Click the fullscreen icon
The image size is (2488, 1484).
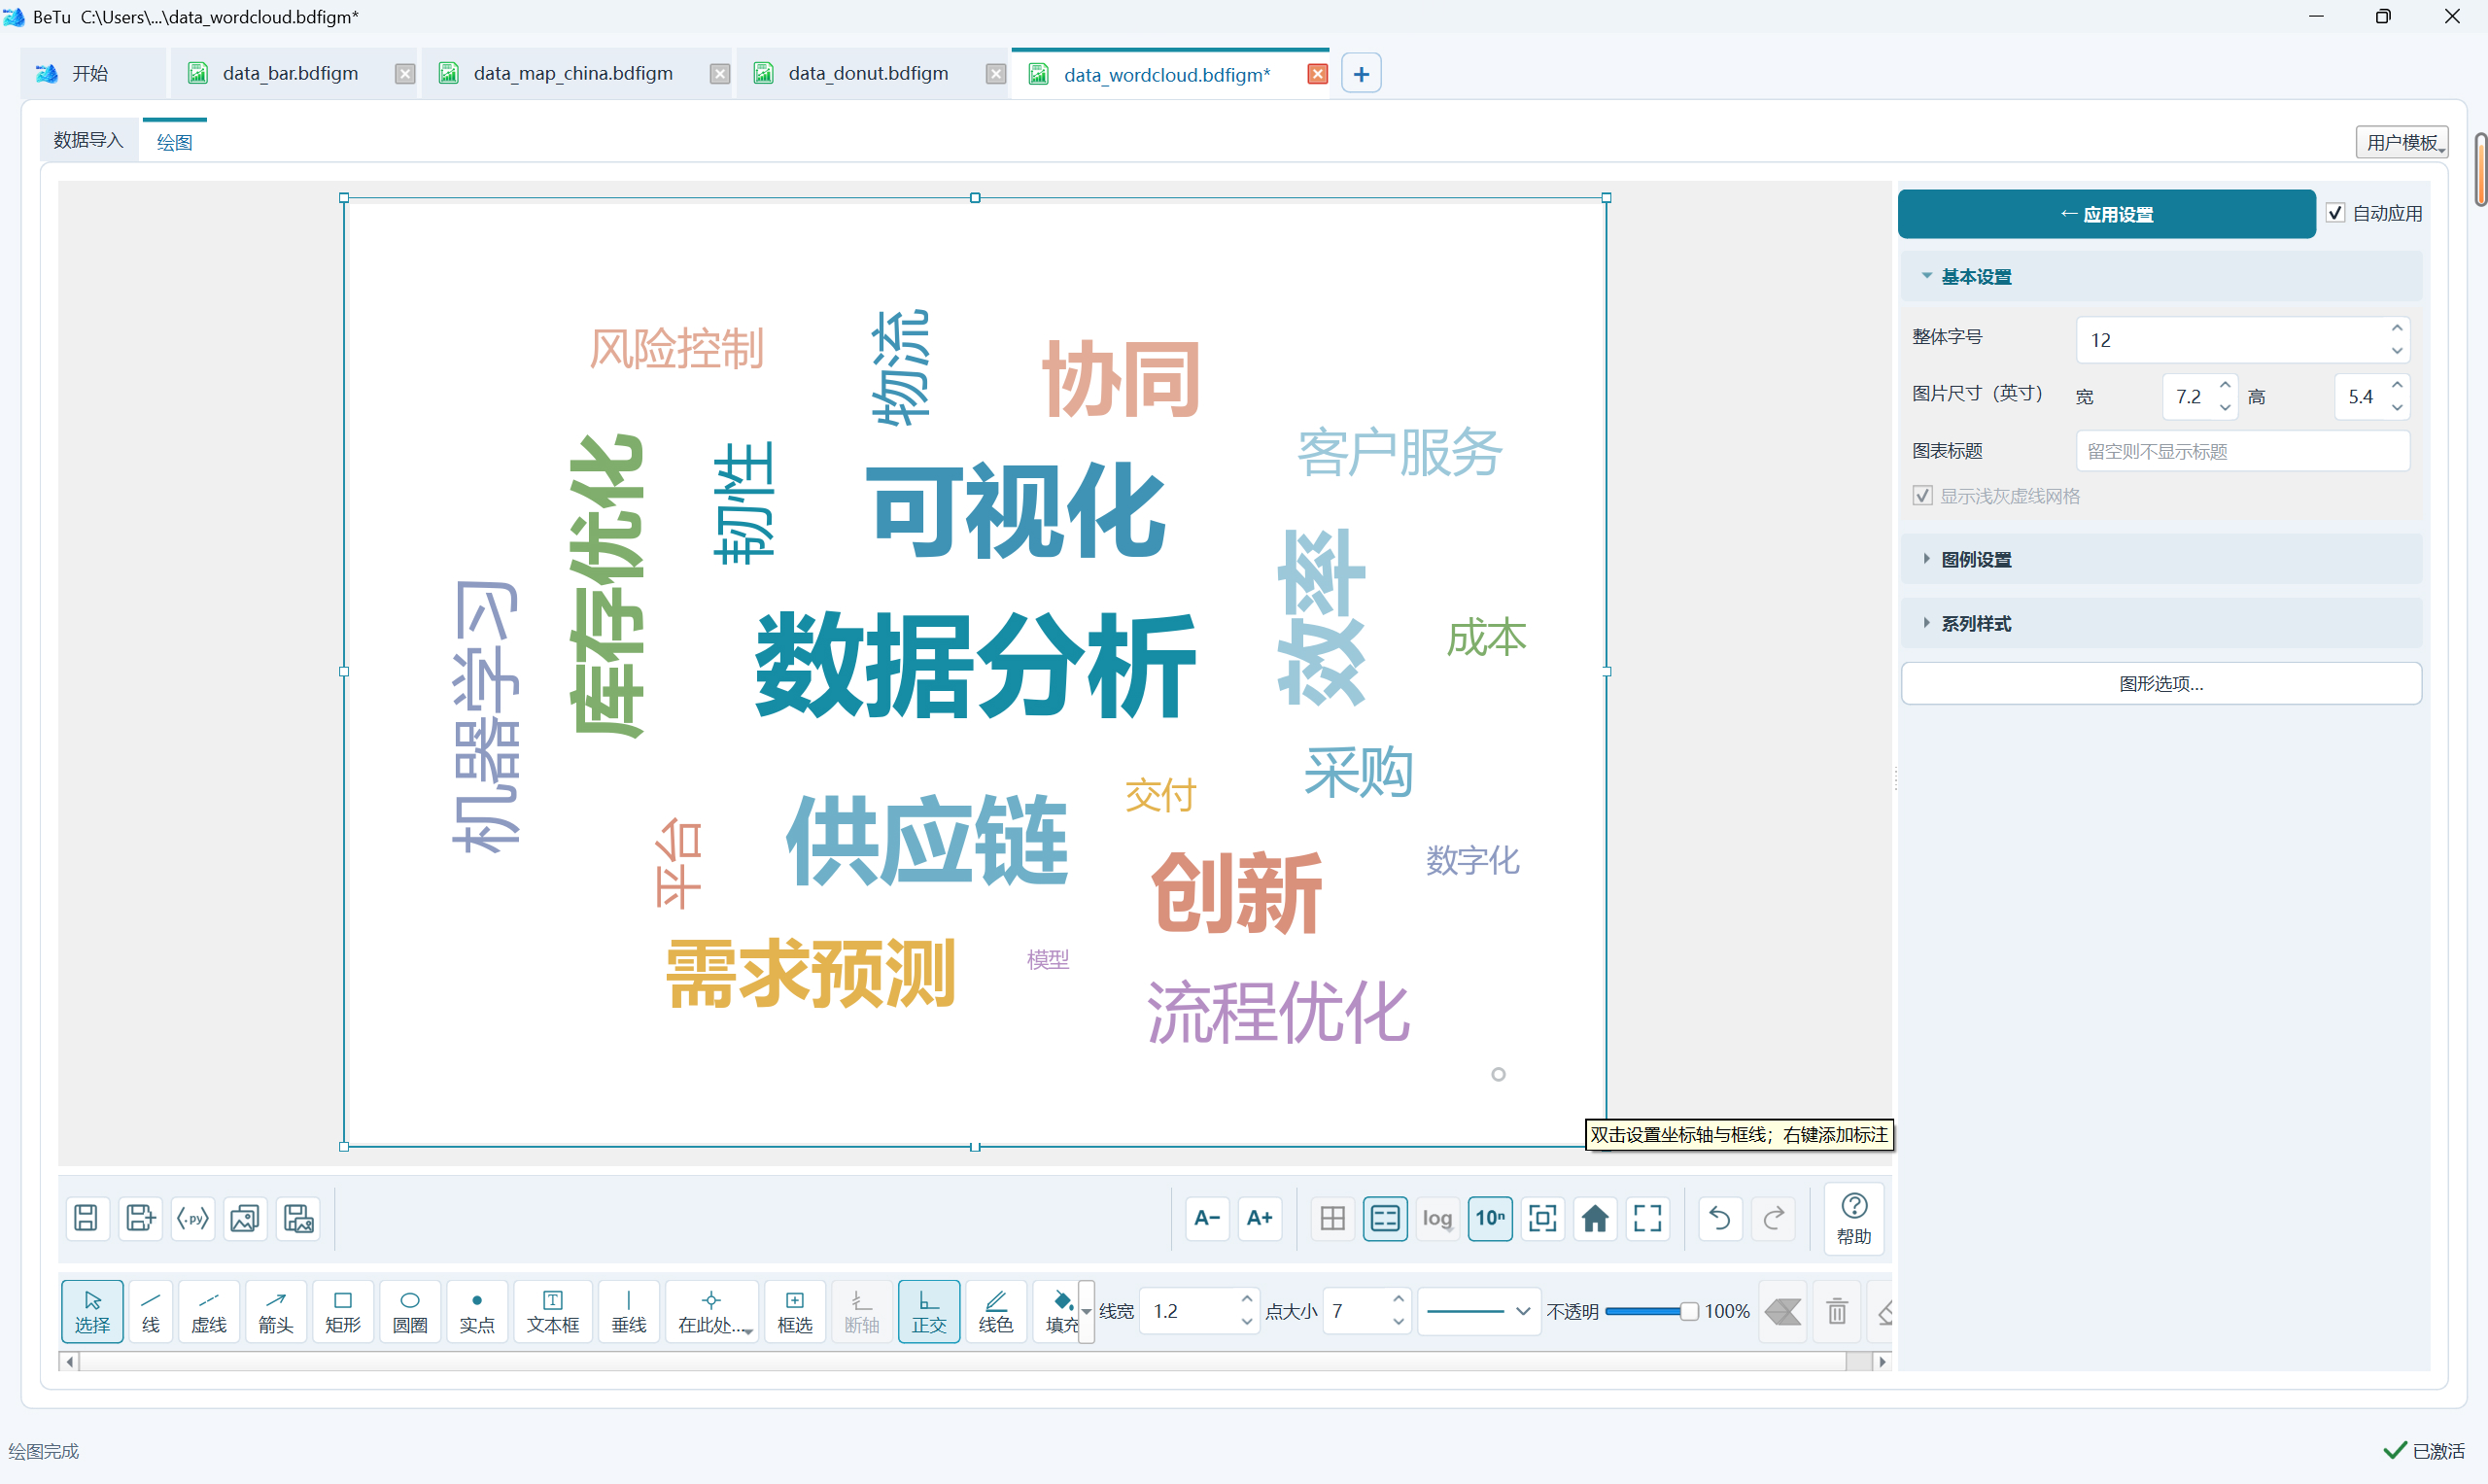pyautogui.click(x=1648, y=1218)
